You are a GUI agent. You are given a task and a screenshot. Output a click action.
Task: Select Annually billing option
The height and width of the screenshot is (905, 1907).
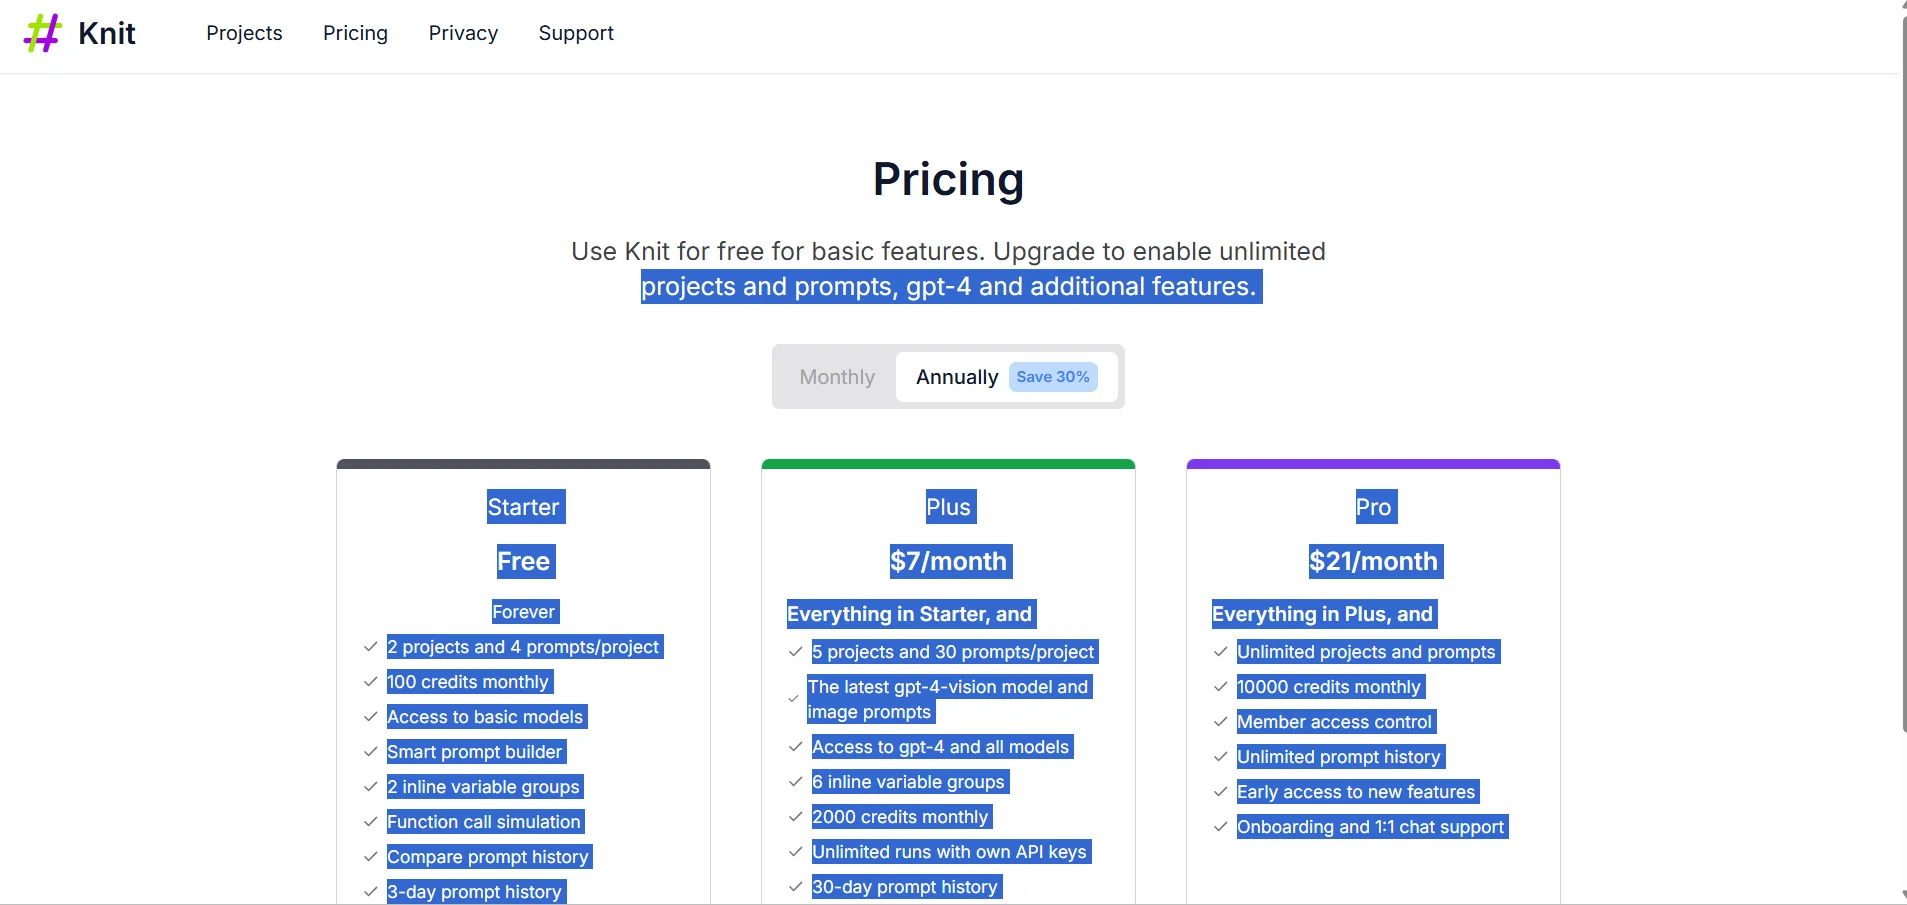coord(957,377)
